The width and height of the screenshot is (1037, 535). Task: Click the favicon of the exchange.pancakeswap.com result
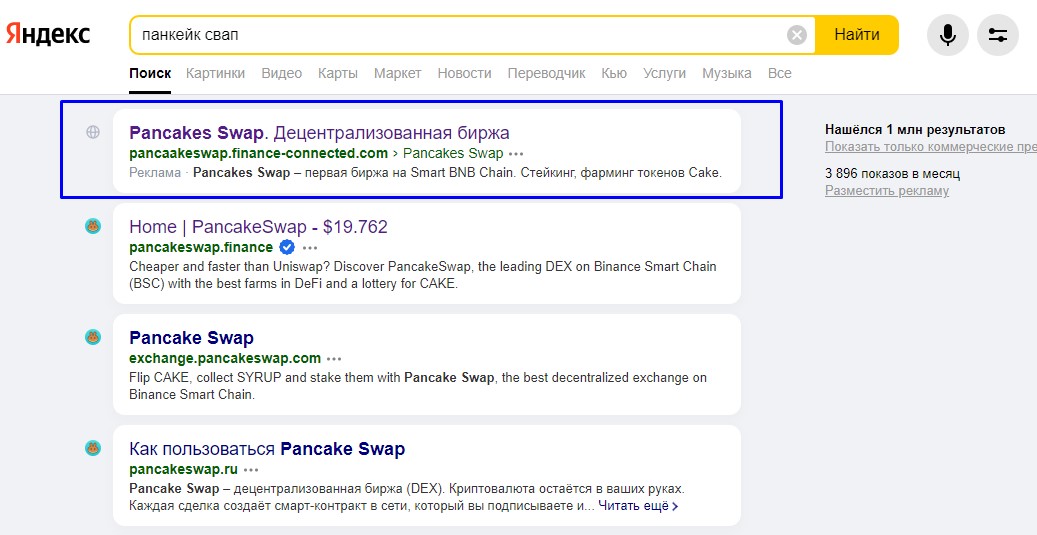[x=93, y=337]
